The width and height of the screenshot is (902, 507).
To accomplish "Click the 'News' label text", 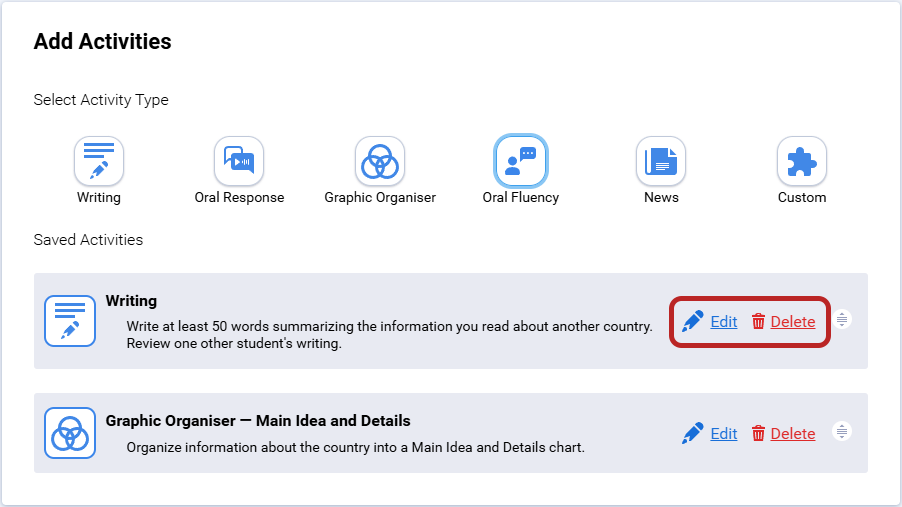I will point(661,197).
